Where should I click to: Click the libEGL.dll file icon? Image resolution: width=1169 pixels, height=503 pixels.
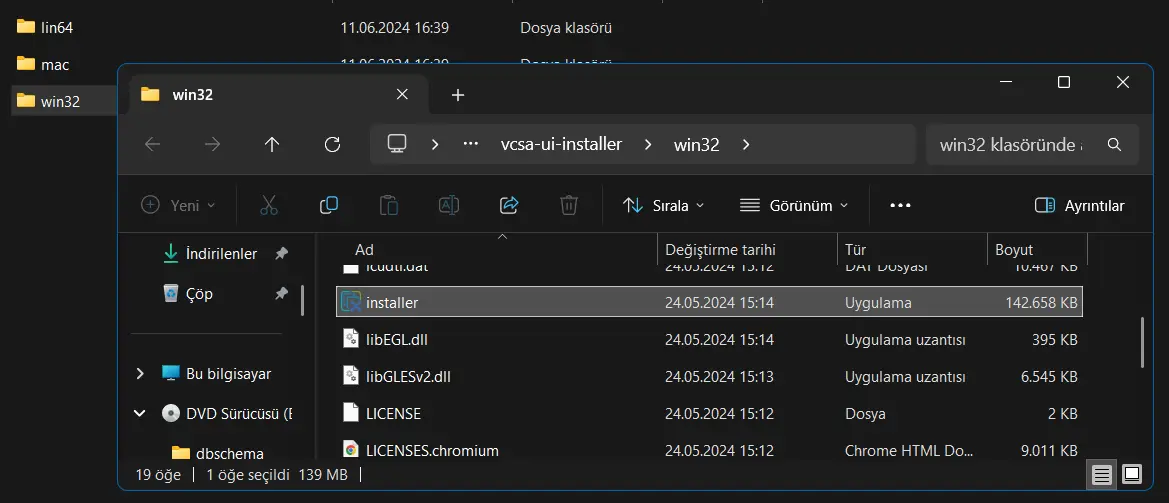[351, 340]
